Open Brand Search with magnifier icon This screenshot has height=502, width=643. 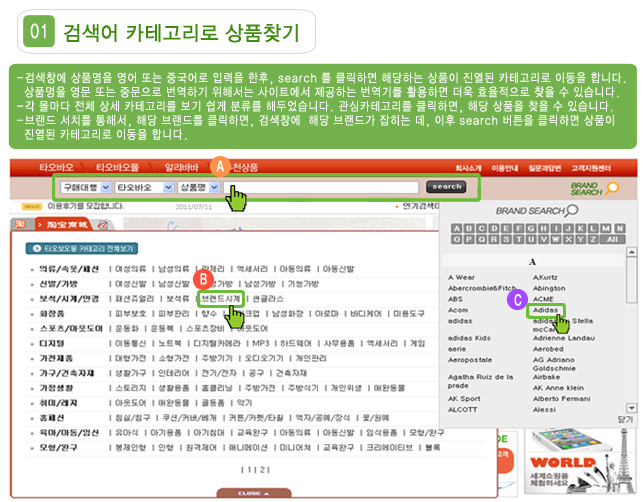coord(595,189)
